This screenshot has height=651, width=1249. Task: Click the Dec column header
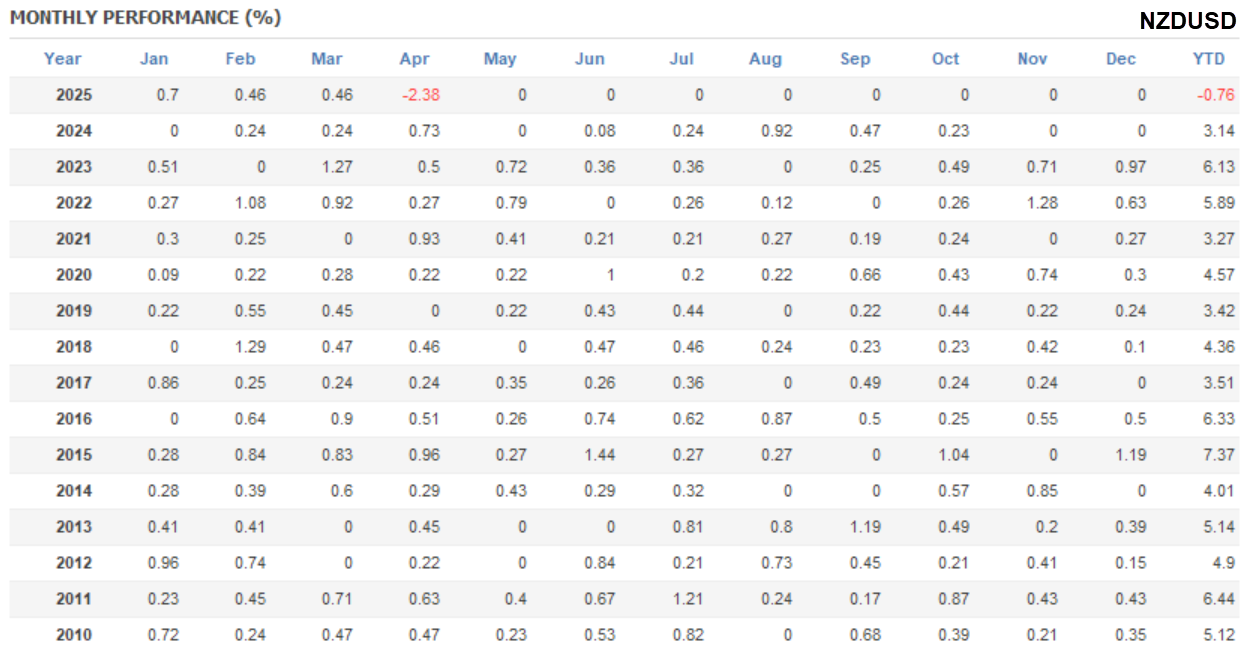[1121, 59]
